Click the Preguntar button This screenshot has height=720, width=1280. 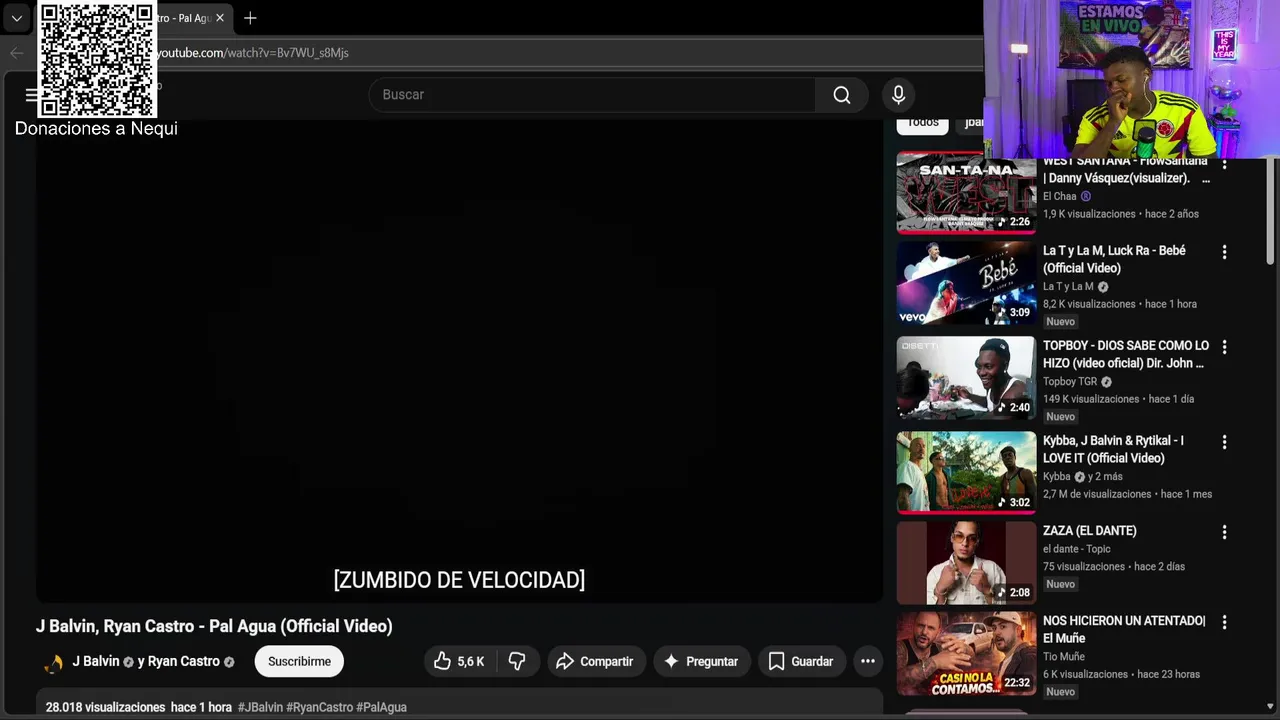coord(701,661)
